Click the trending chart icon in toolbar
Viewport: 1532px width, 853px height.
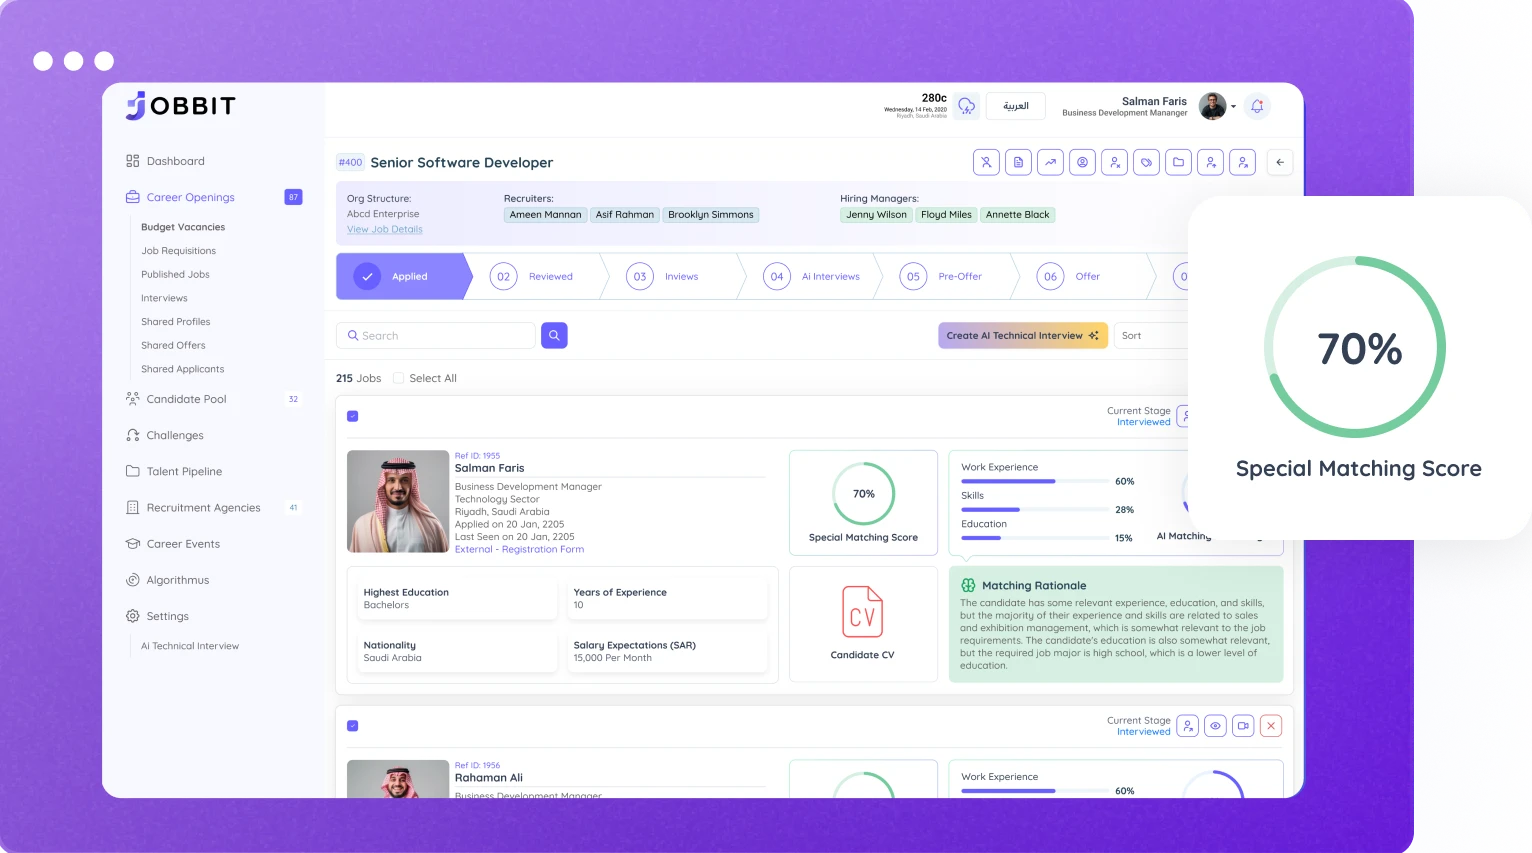(1050, 163)
